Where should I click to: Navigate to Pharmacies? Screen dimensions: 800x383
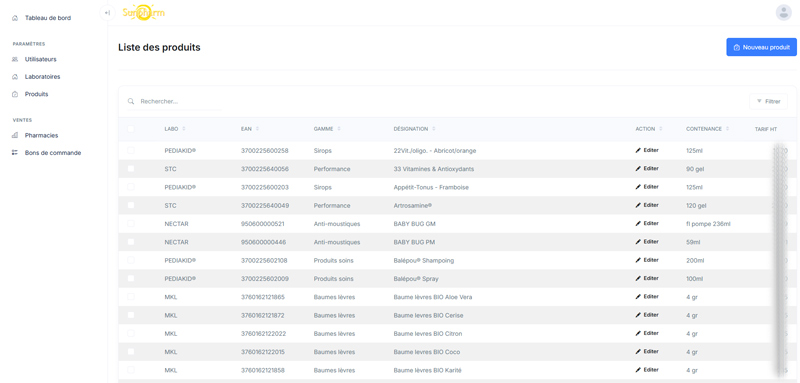pos(41,135)
